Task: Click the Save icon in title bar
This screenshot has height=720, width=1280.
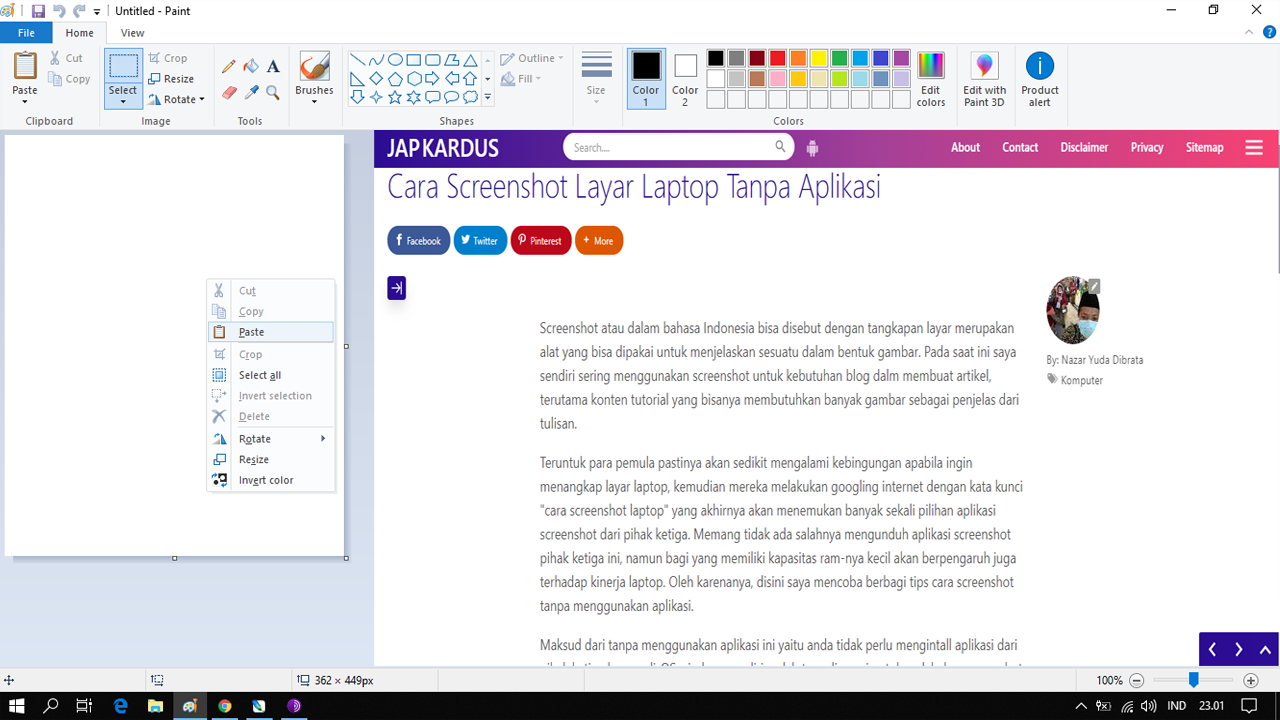Action: 38,11
